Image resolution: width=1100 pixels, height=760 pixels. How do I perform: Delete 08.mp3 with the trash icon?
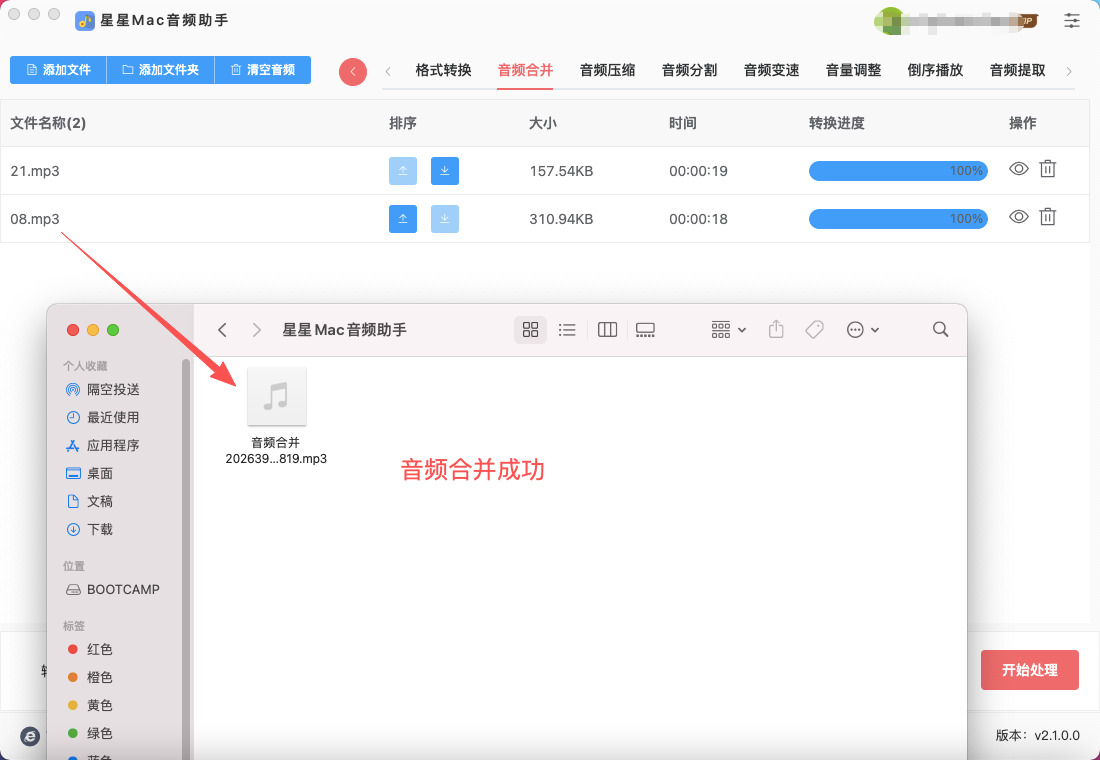pos(1047,216)
